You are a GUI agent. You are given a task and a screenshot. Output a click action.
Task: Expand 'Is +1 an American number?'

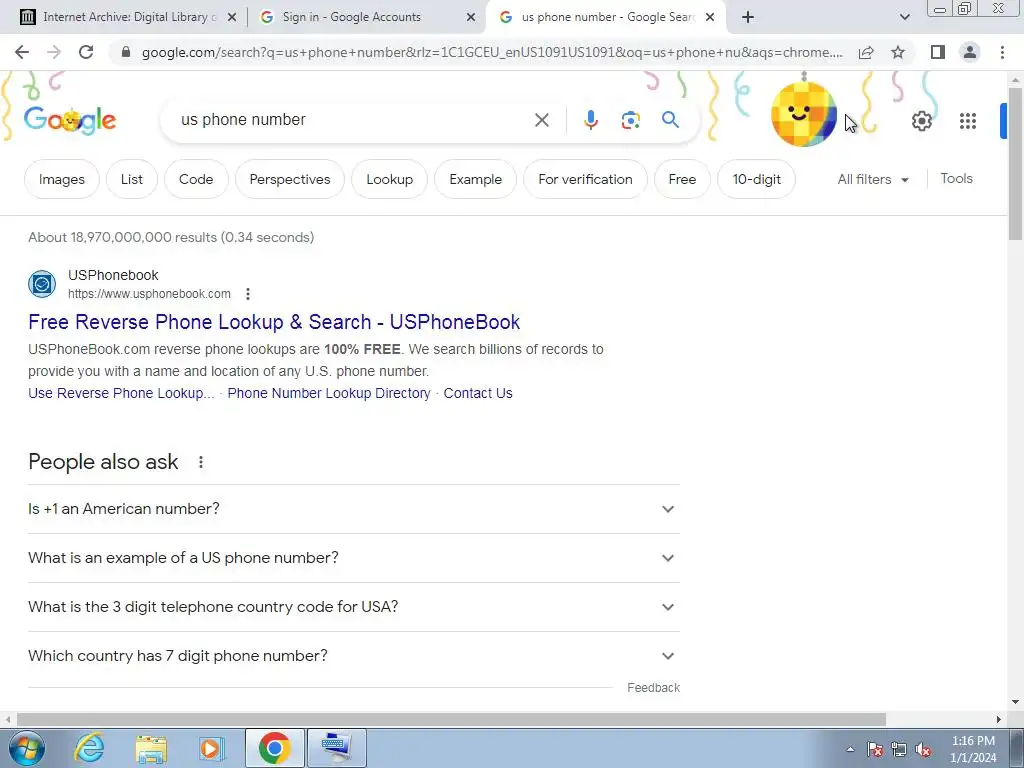(354, 509)
